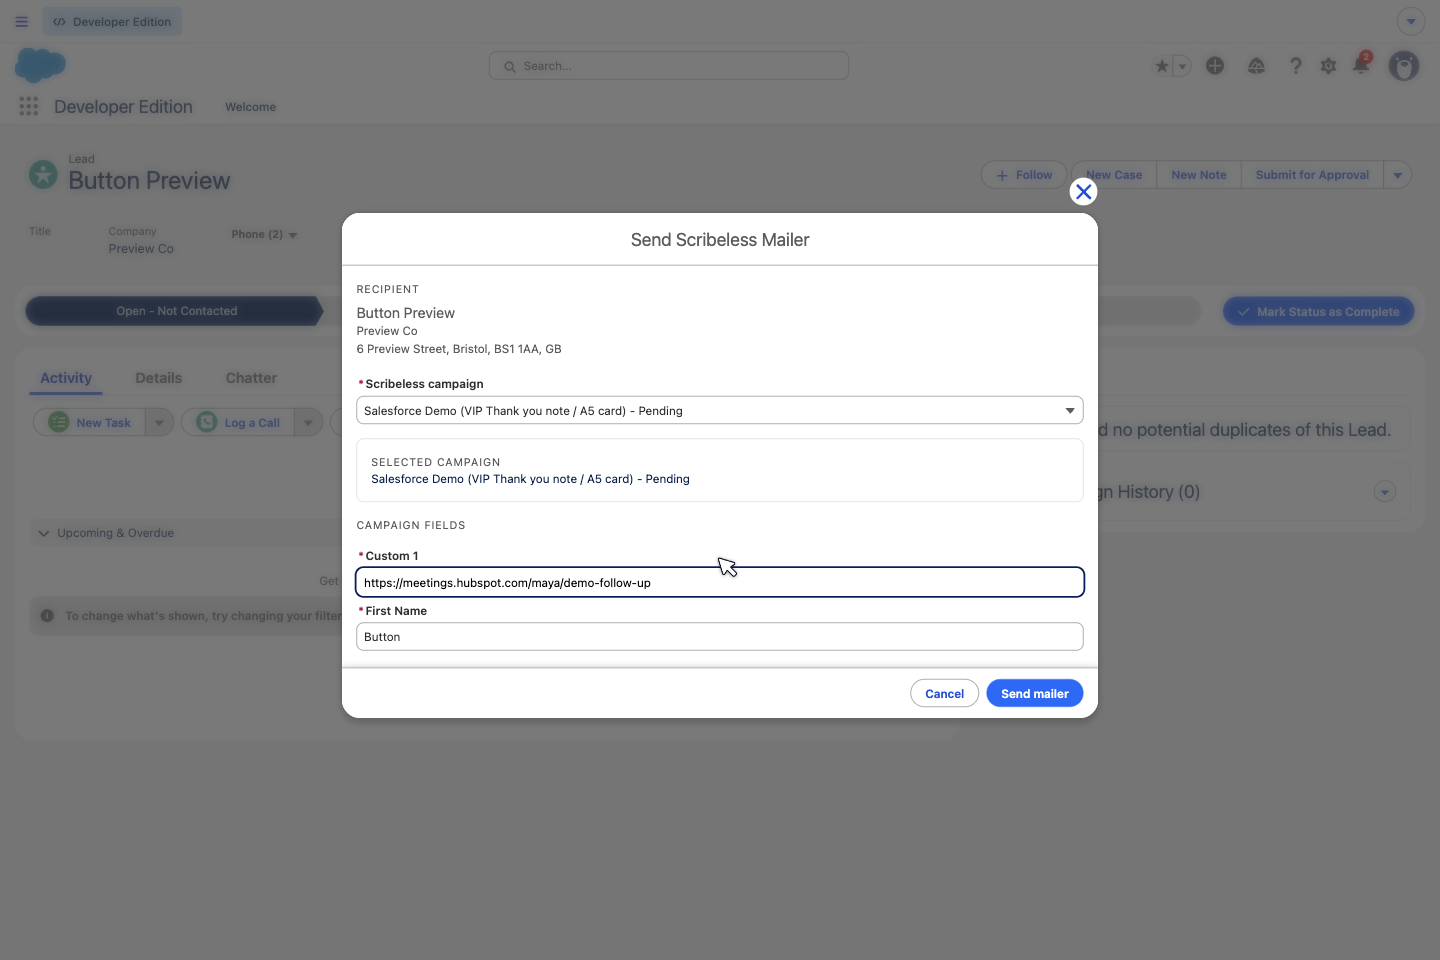Screen dimensions: 1440x960
Task: Open the Help question mark icon
Action: pyautogui.click(x=1295, y=65)
